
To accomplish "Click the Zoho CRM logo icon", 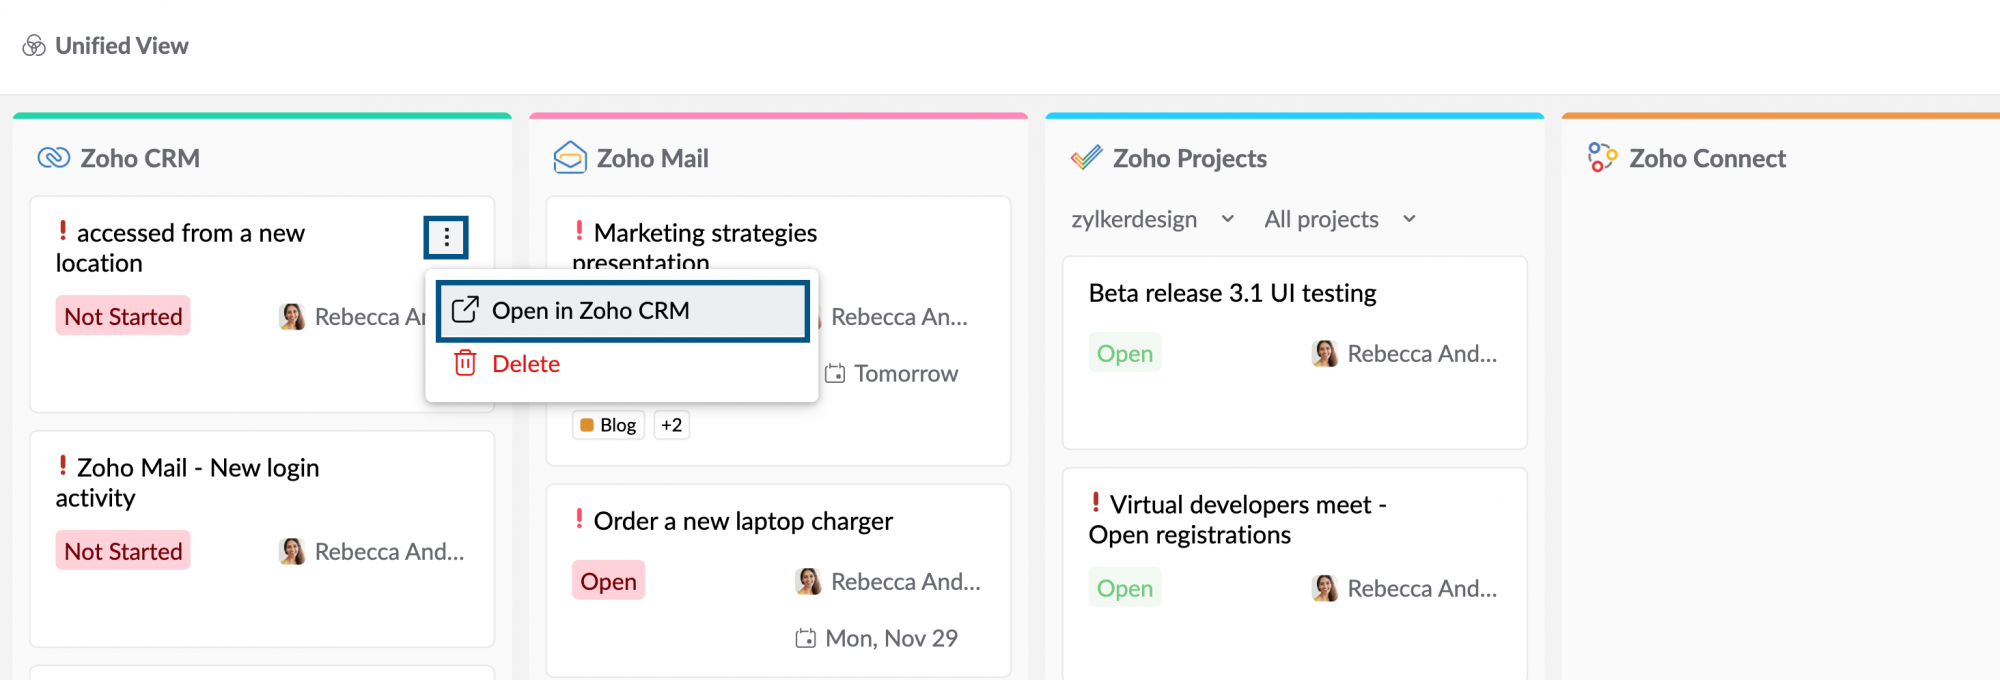I will click(x=53, y=158).
